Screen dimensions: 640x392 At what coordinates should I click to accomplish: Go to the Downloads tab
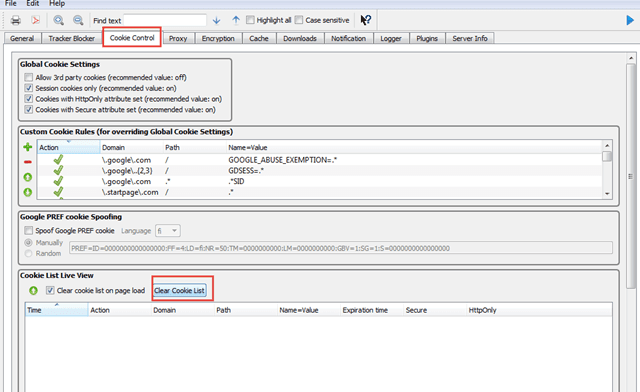coord(300,38)
